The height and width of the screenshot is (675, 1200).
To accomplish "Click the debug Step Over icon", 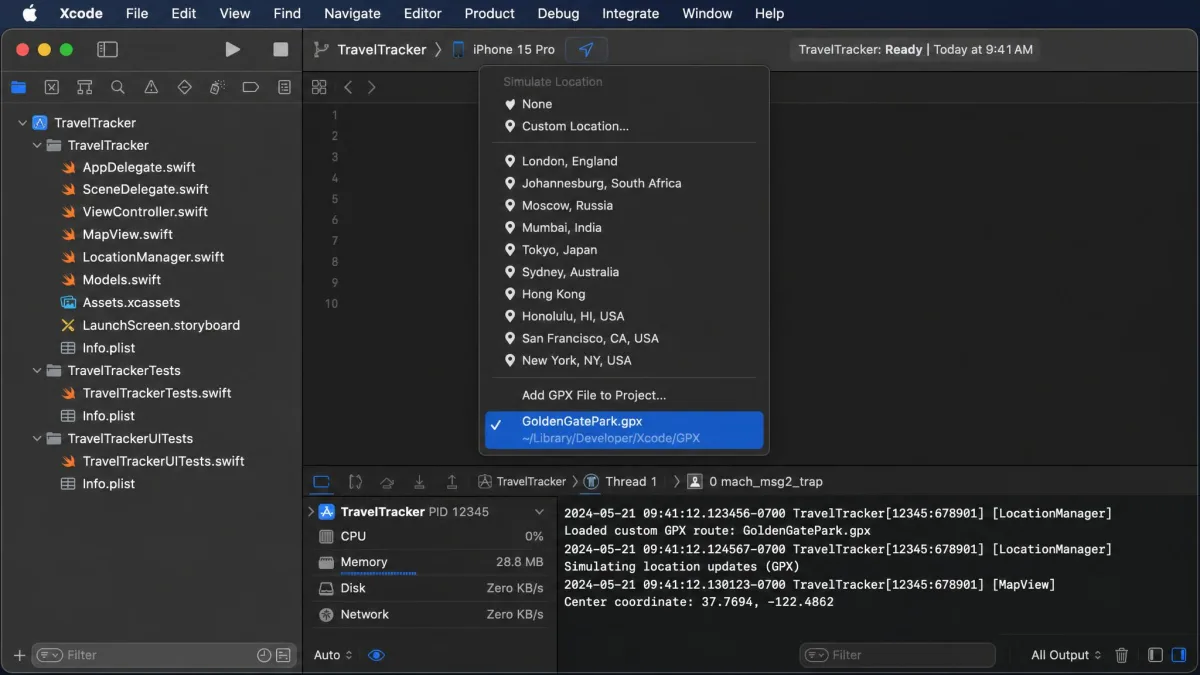I will [388, 482].
